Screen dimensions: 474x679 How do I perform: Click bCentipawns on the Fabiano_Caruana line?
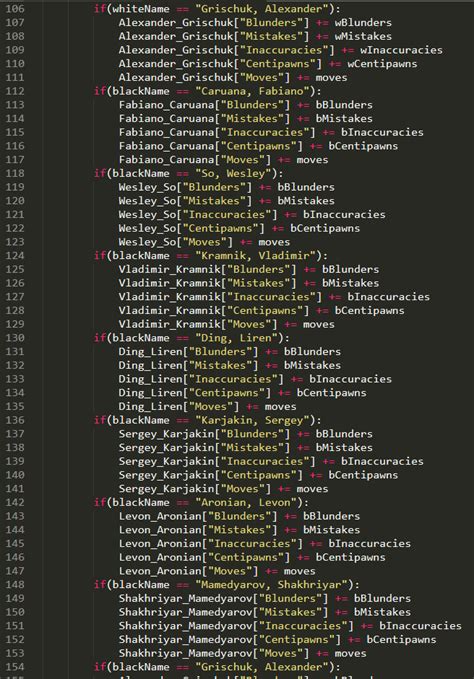click(363, 146)
